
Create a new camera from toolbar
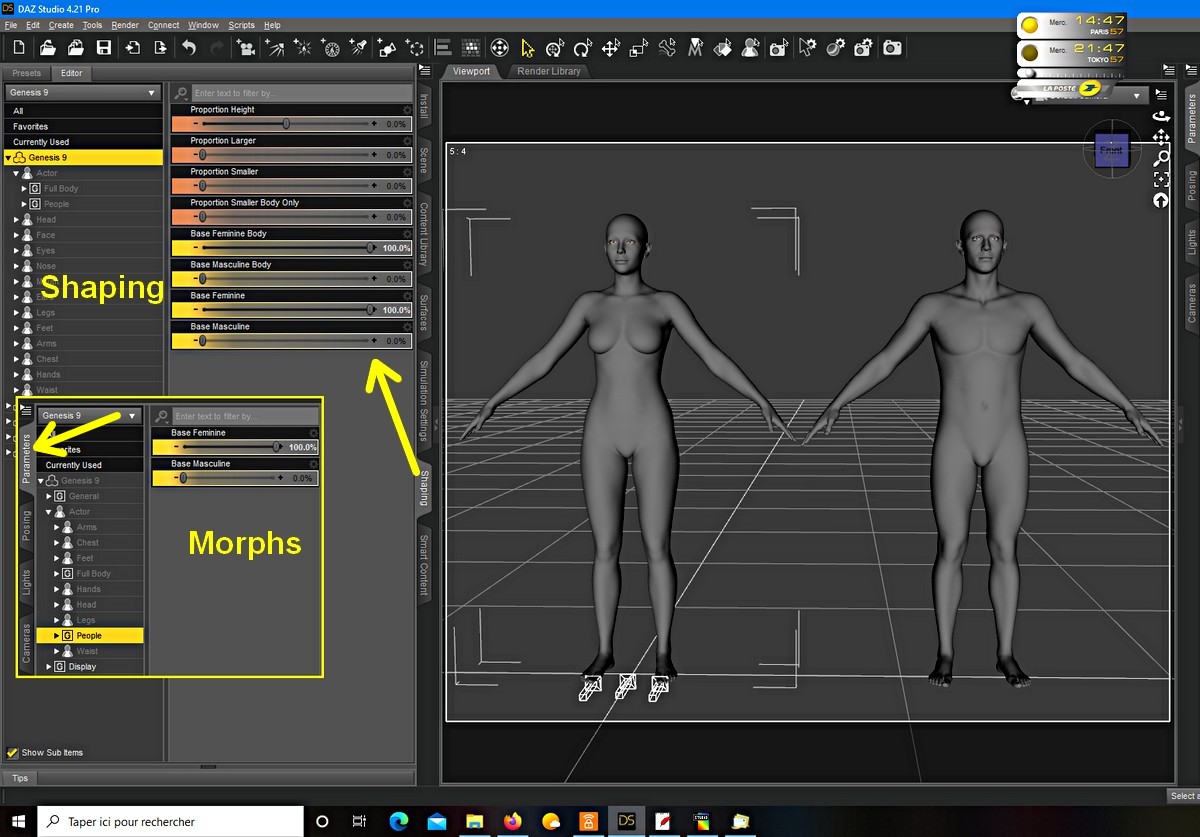coord(246,47)
